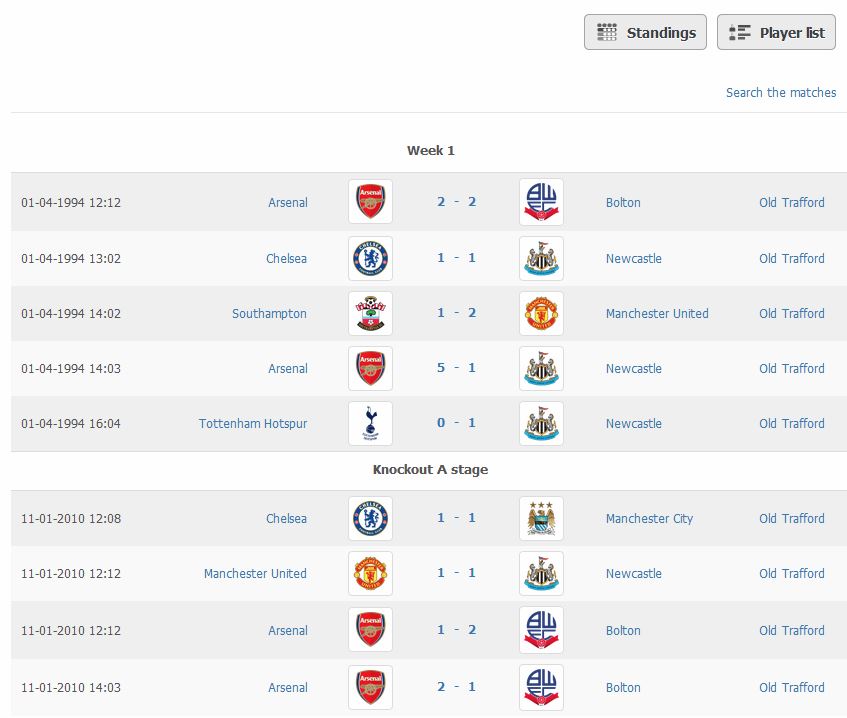Open Tottenham Hotspur team link

coord(253,424)
